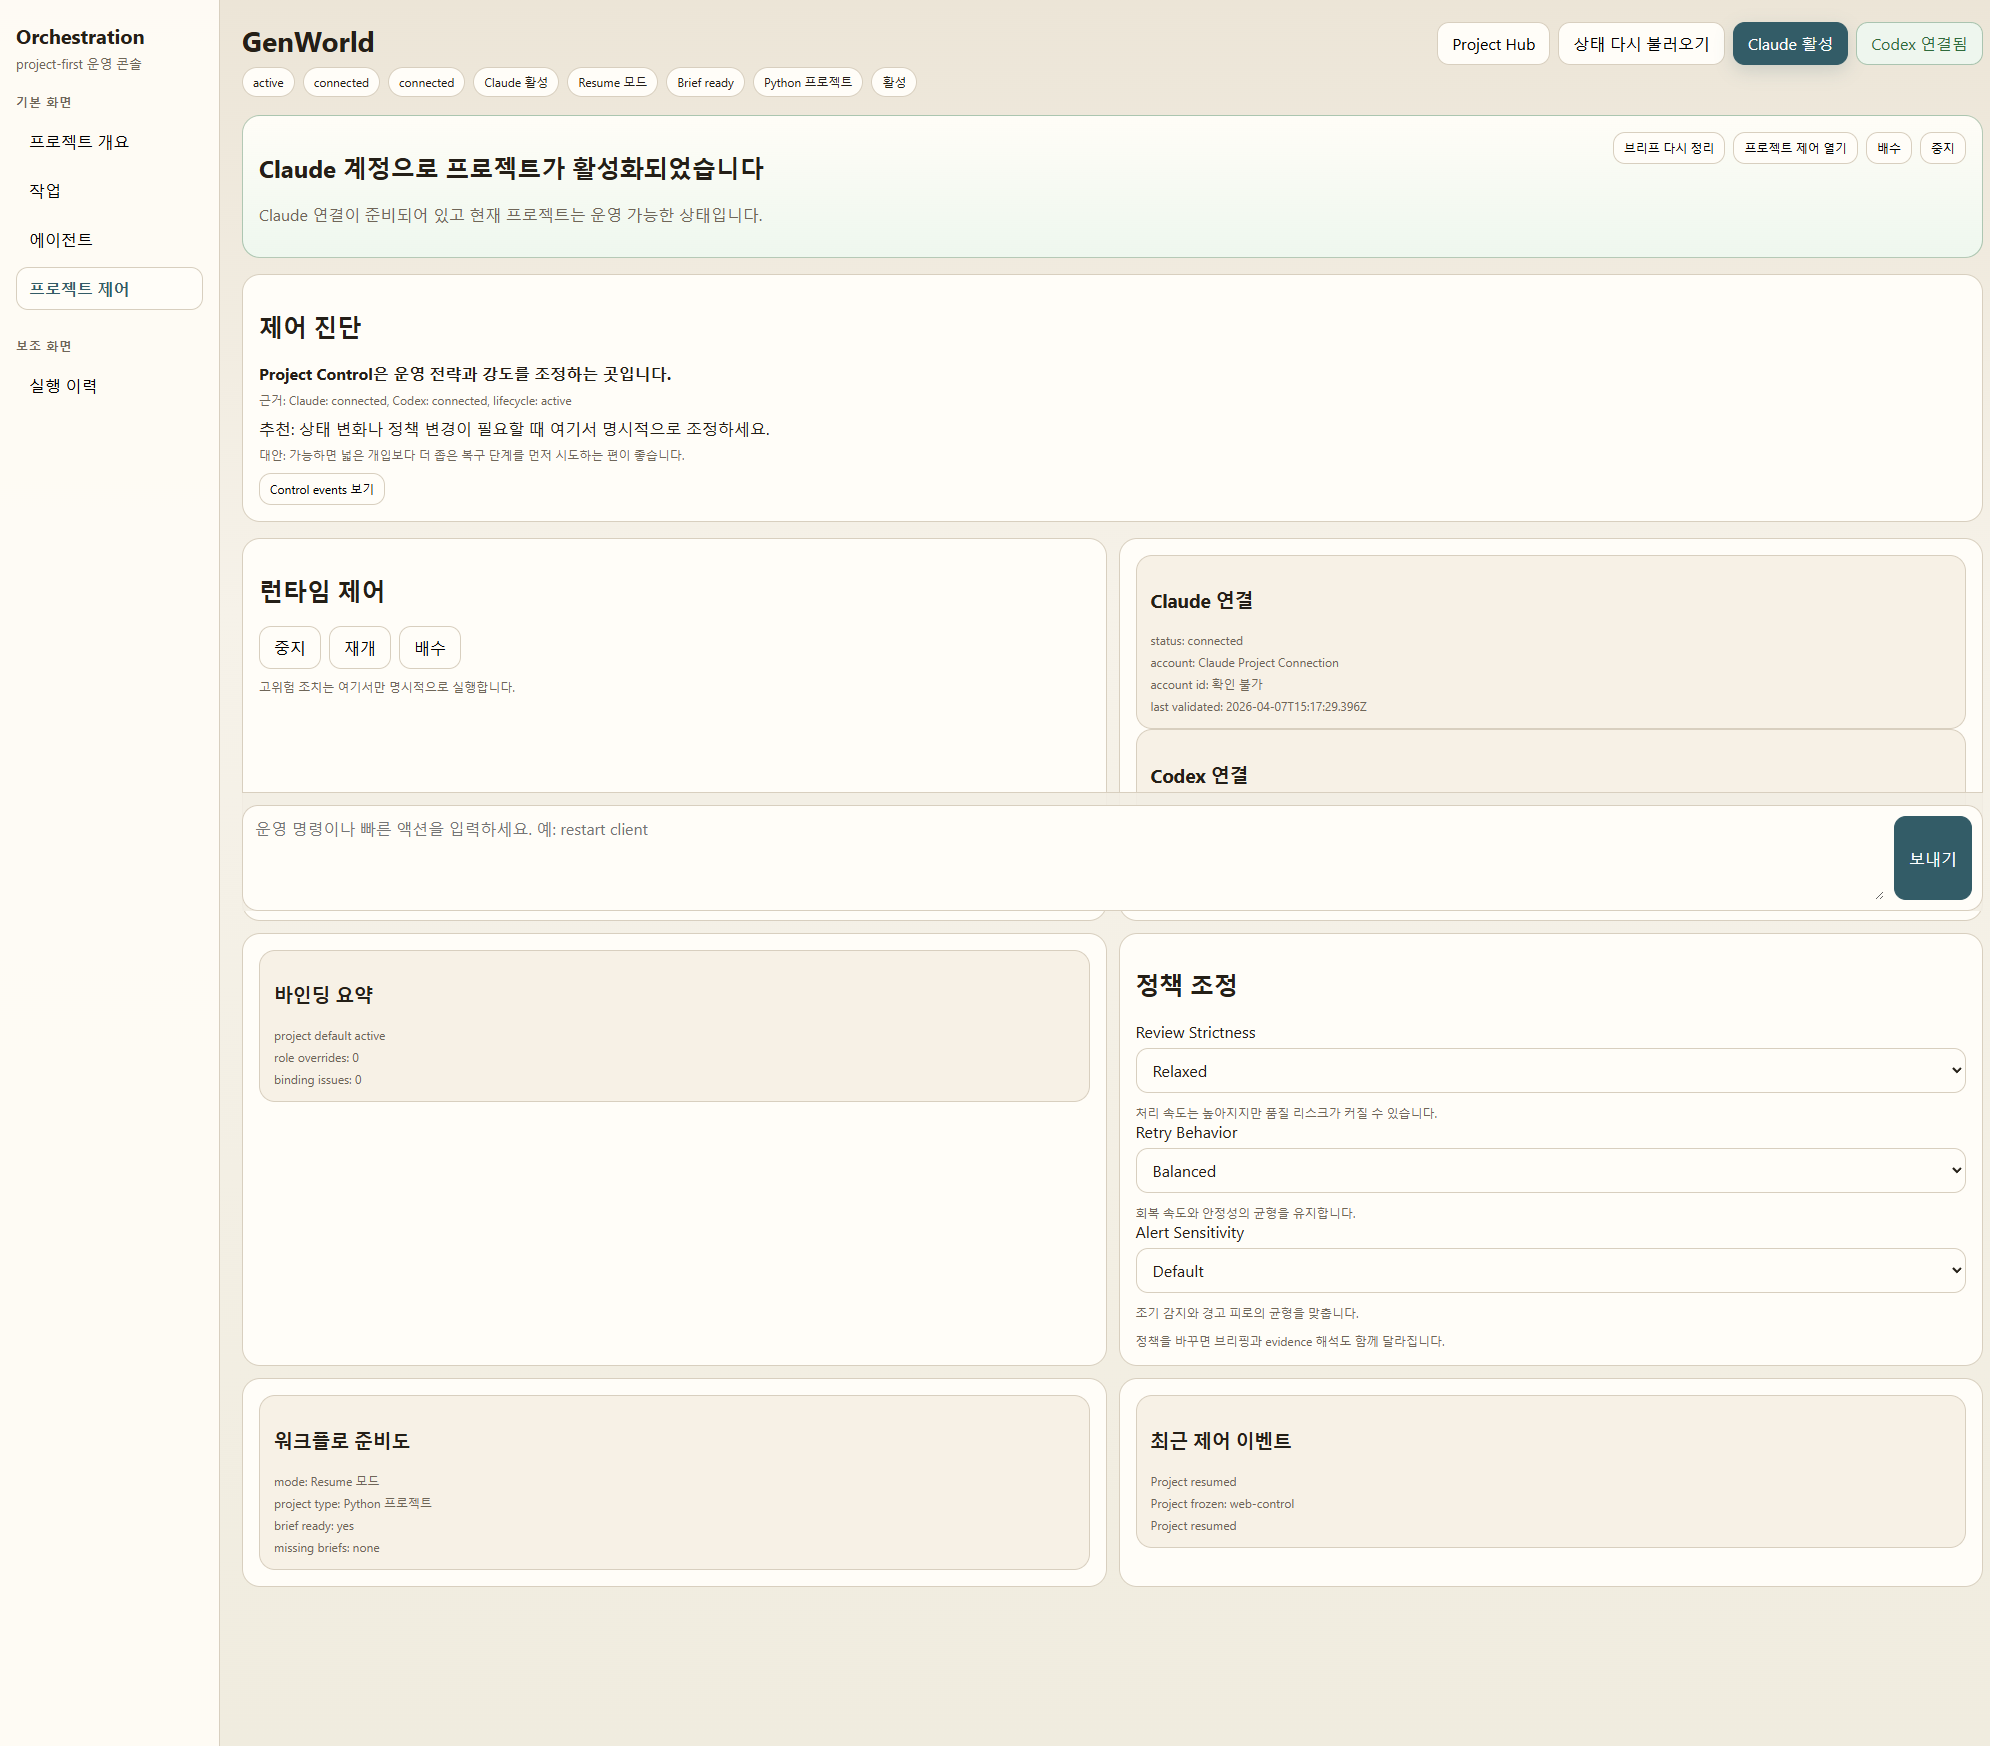Change Review Strictness from Relaxed

pos(1549,1070)
